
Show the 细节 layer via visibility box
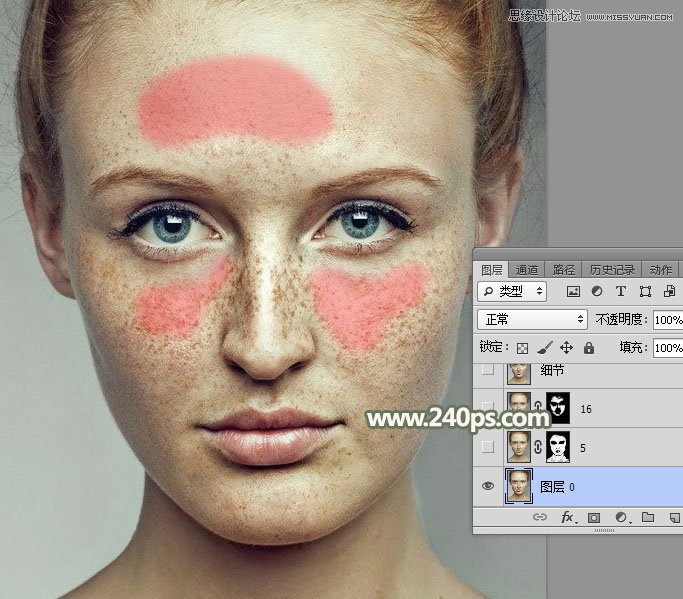pyautogui.click(x=488, y=371)
